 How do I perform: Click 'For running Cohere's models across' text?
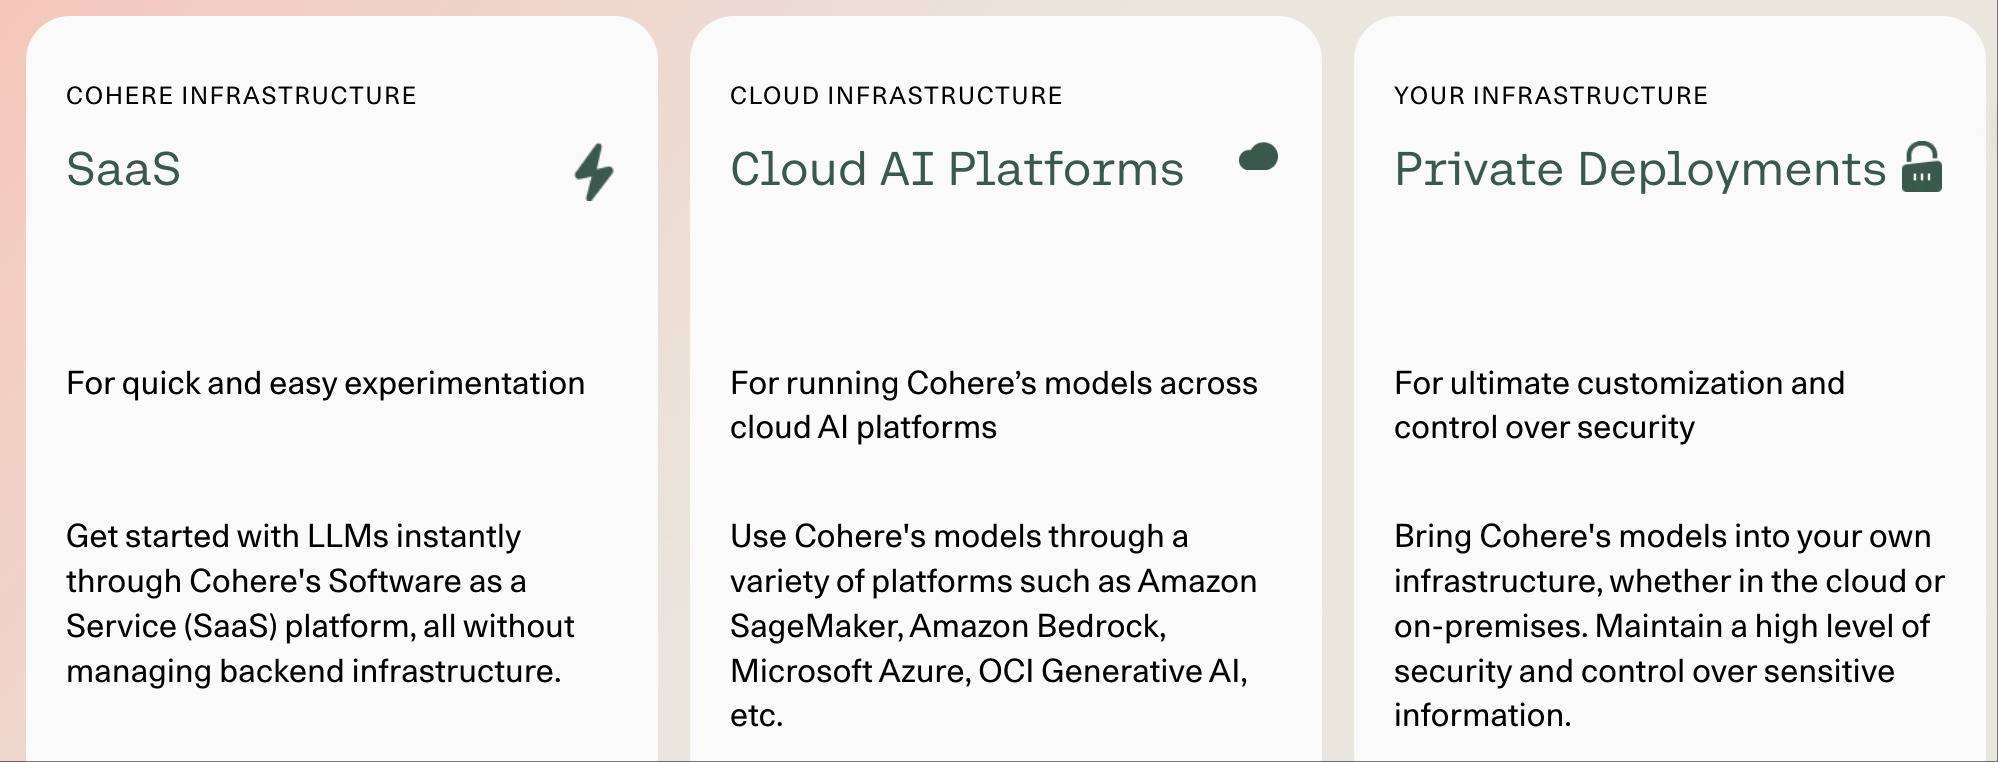coord(993,383)
